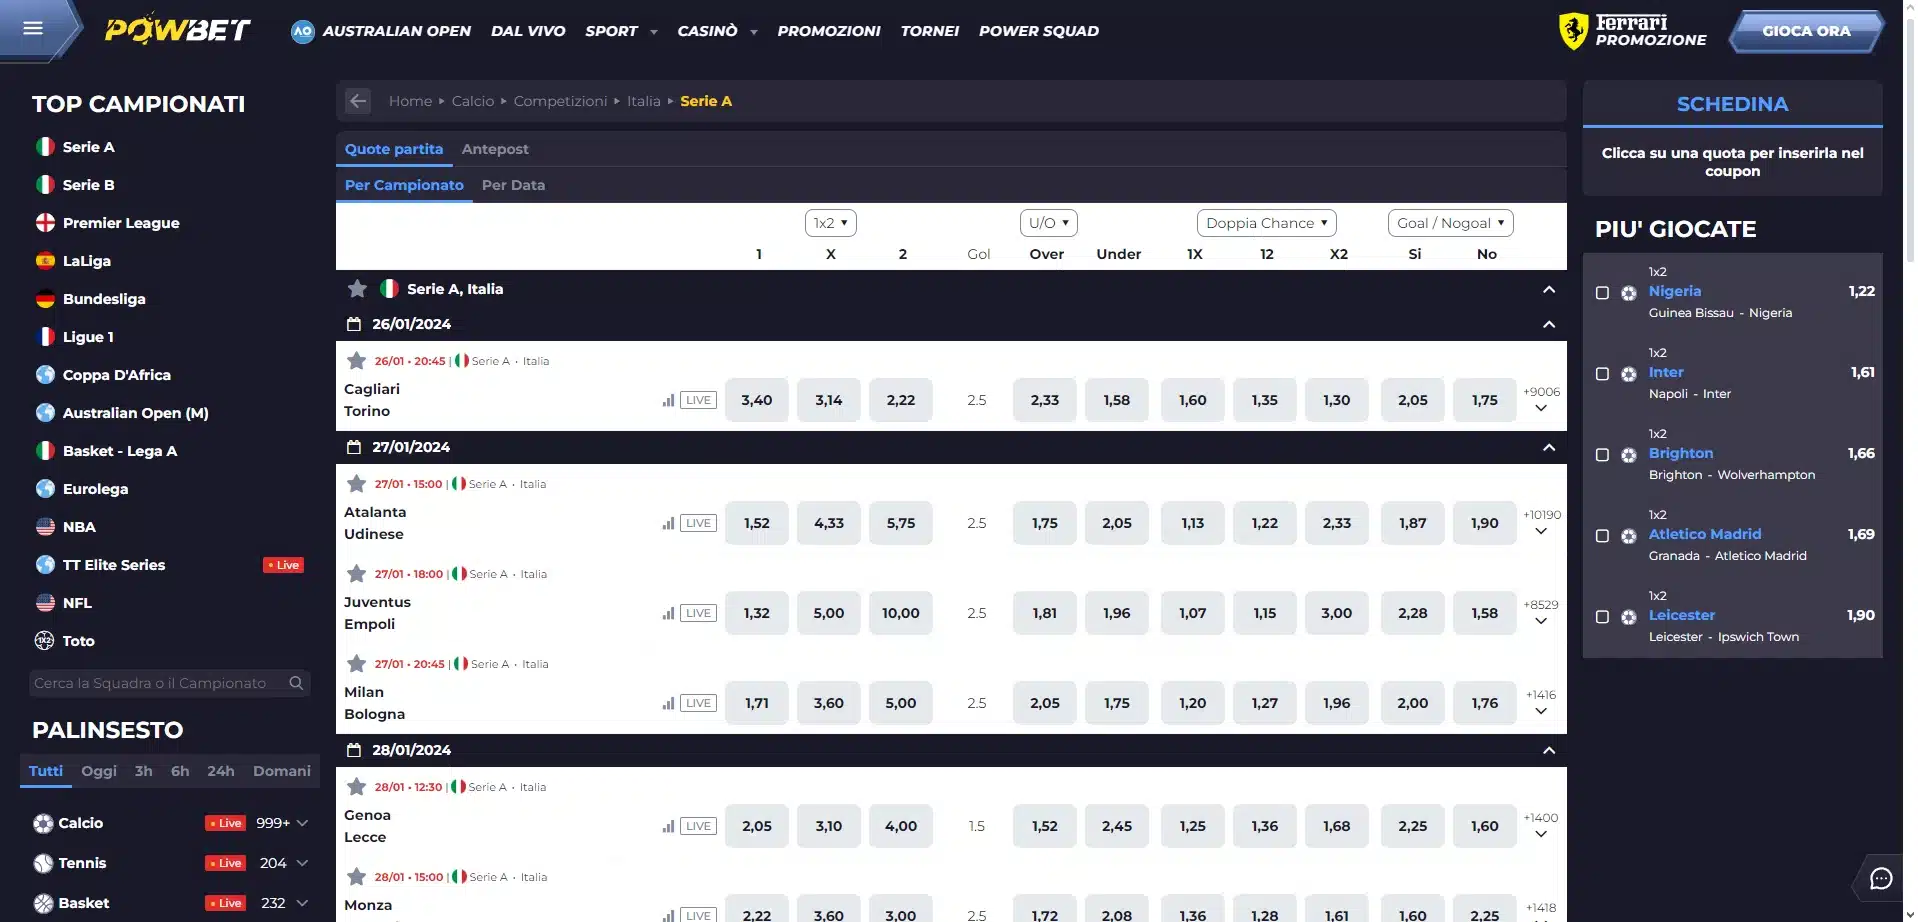Open Premier League in Top Campionati
This screenshot has width=1918, height=922.
(121, 223)
